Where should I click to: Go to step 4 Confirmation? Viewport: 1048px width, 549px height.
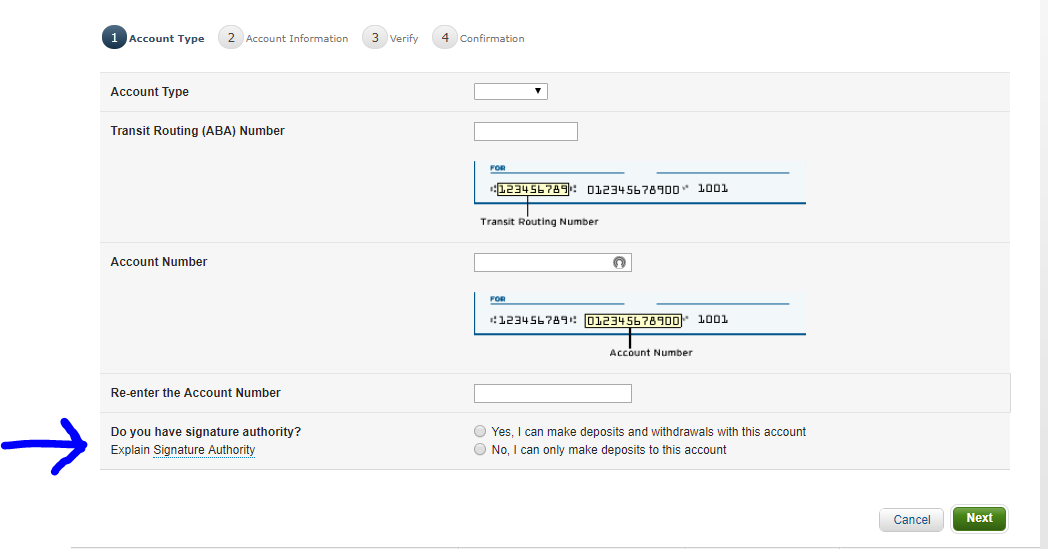click(479, 38)
